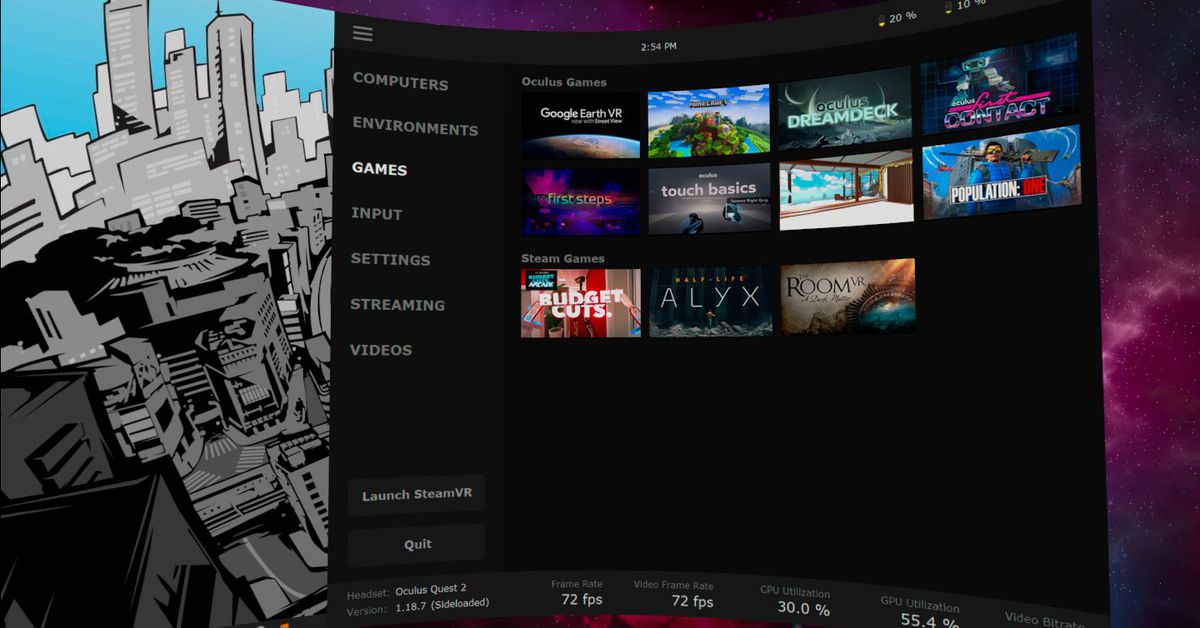
Task: Click the battery icon beside 20 %
Action: point(880,20)
